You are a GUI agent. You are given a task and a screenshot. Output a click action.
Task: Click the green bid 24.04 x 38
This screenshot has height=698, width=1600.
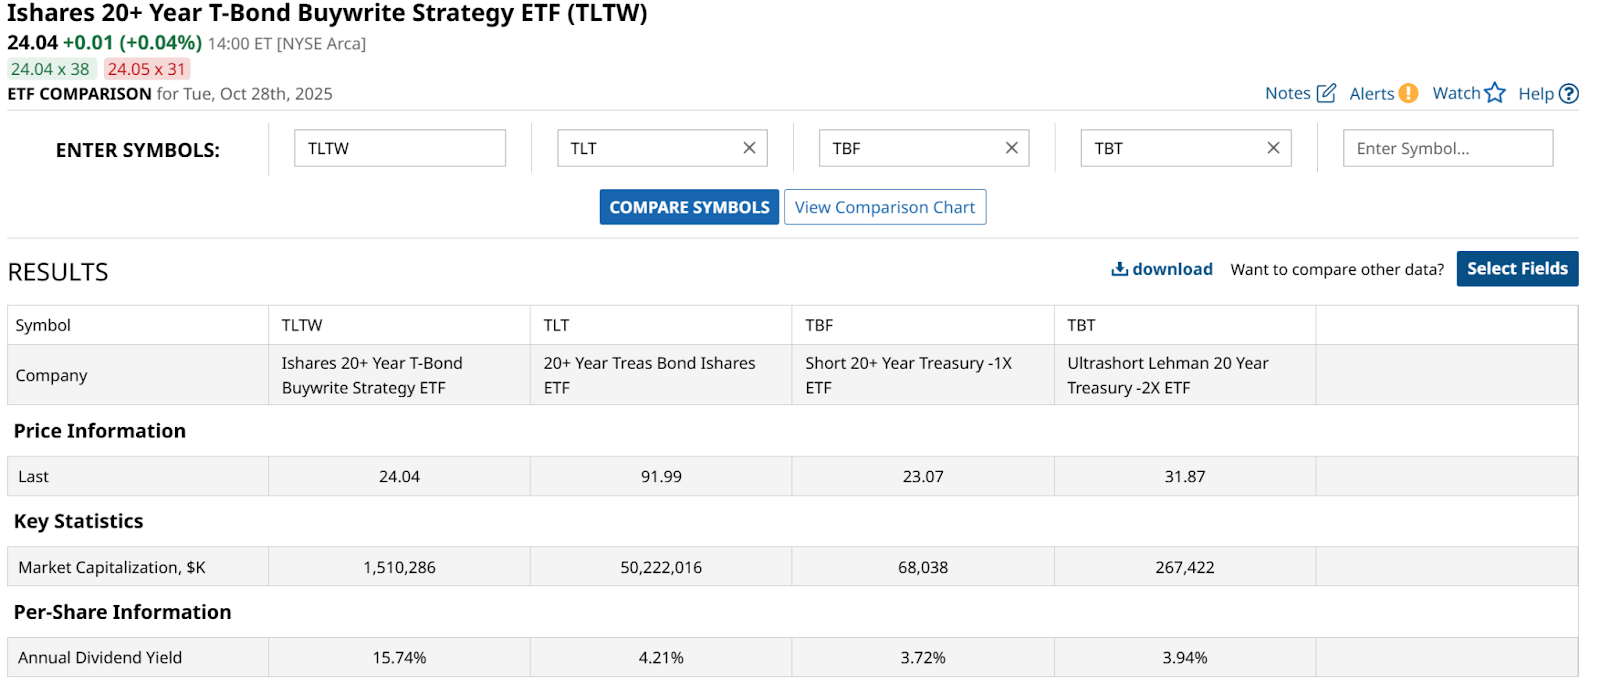[x=50, y=69]
